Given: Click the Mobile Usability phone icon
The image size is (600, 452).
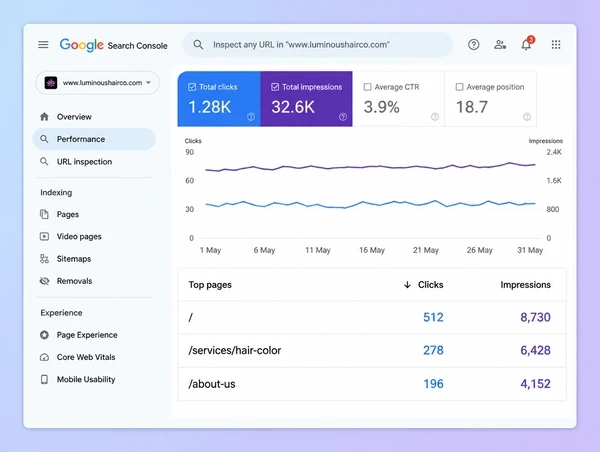Looking at the screenshot, I should pyautogui.click(x=44, y=379).
